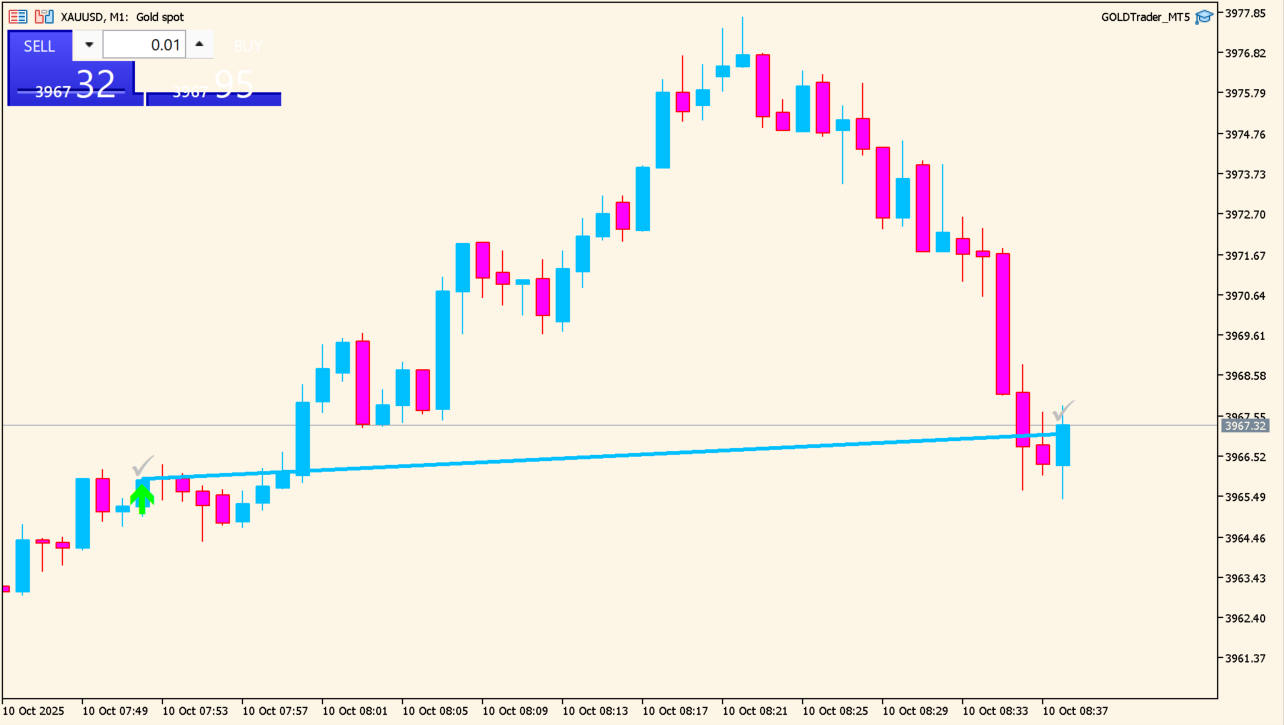Viewport: 1284px width, 725px height.
Task: Click the gray checkmark above the green arrow
Action: point(143,466)
